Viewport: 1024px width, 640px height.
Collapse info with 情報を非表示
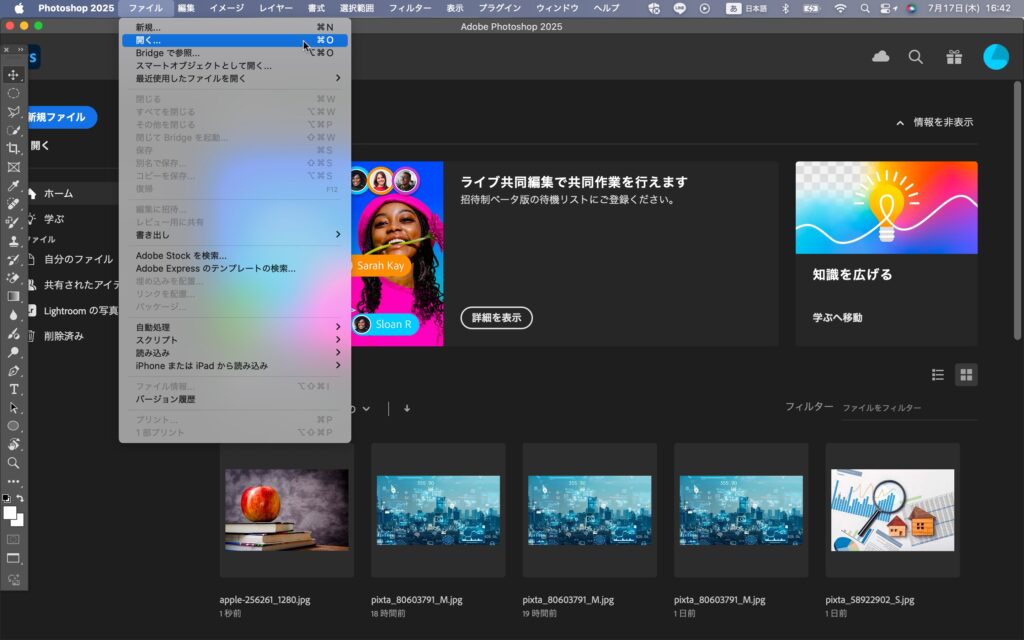(935, 122)
